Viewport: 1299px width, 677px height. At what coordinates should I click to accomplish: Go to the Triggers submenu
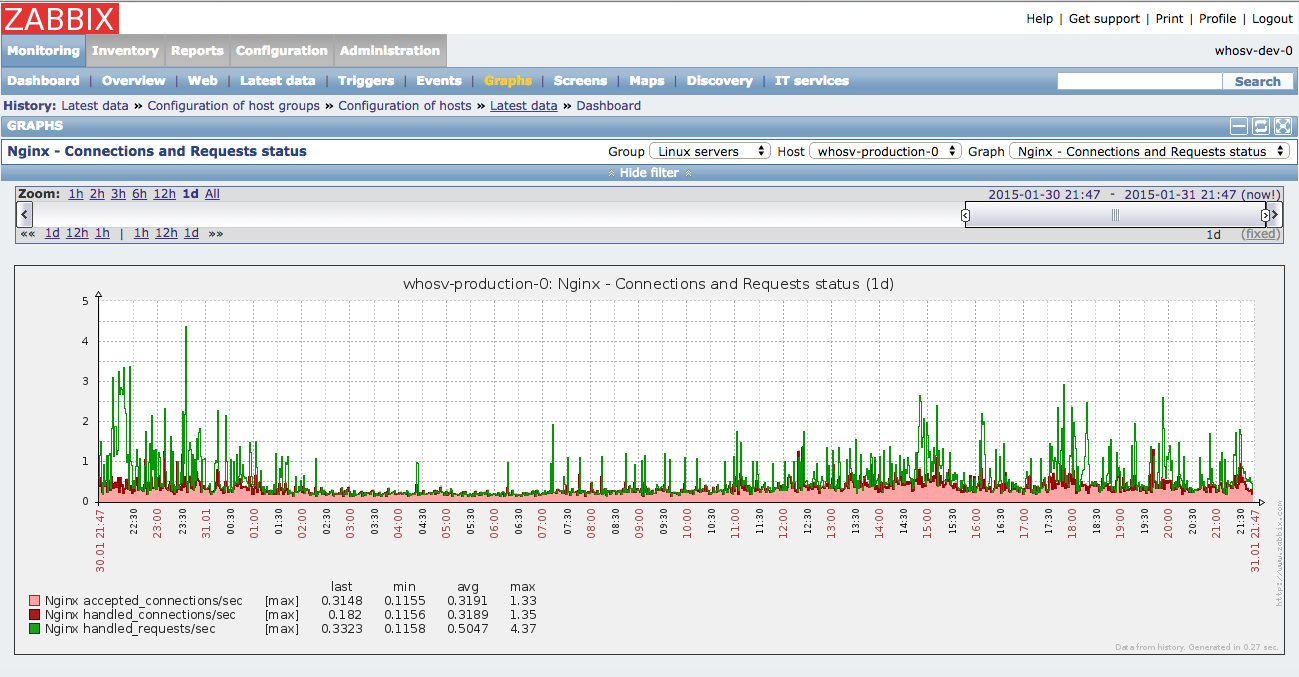click(x=366, y=81)
